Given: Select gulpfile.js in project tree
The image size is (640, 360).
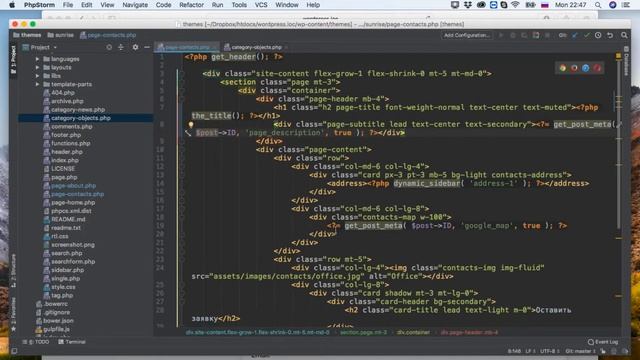Looking at the screenshot, I should [x=56, y=329].
